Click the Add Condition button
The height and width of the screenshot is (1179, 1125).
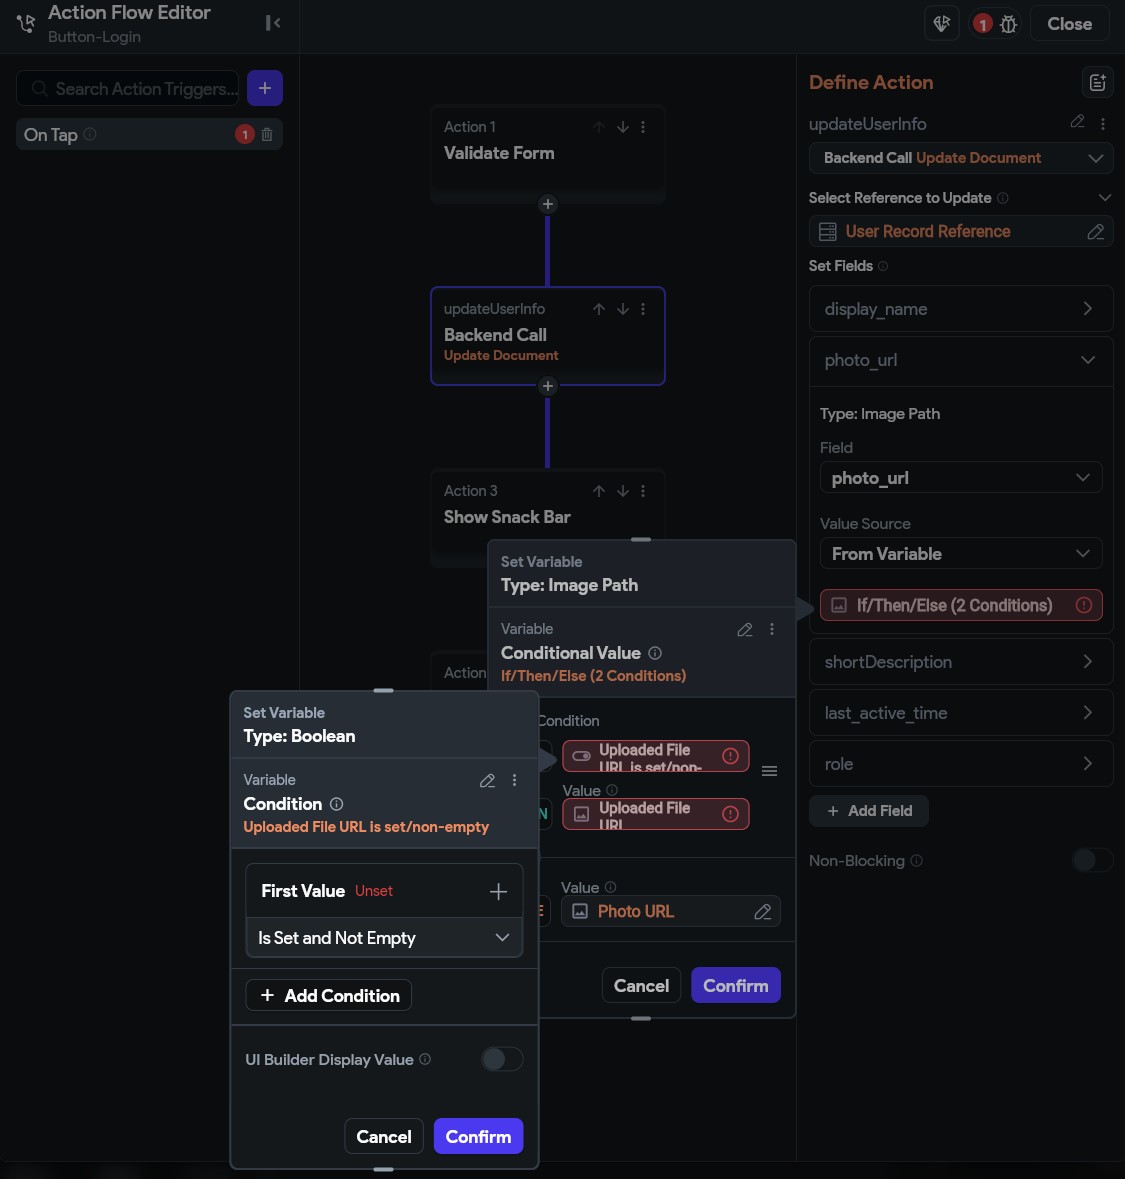coord(329,996)
